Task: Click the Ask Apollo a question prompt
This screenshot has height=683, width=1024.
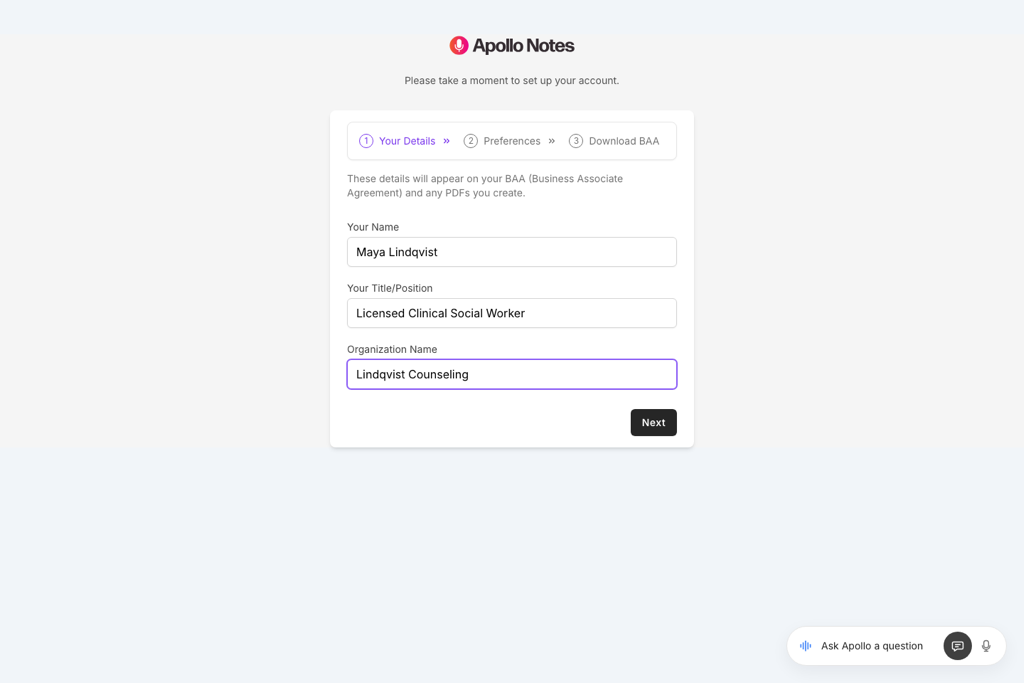Action: point(872,646)
